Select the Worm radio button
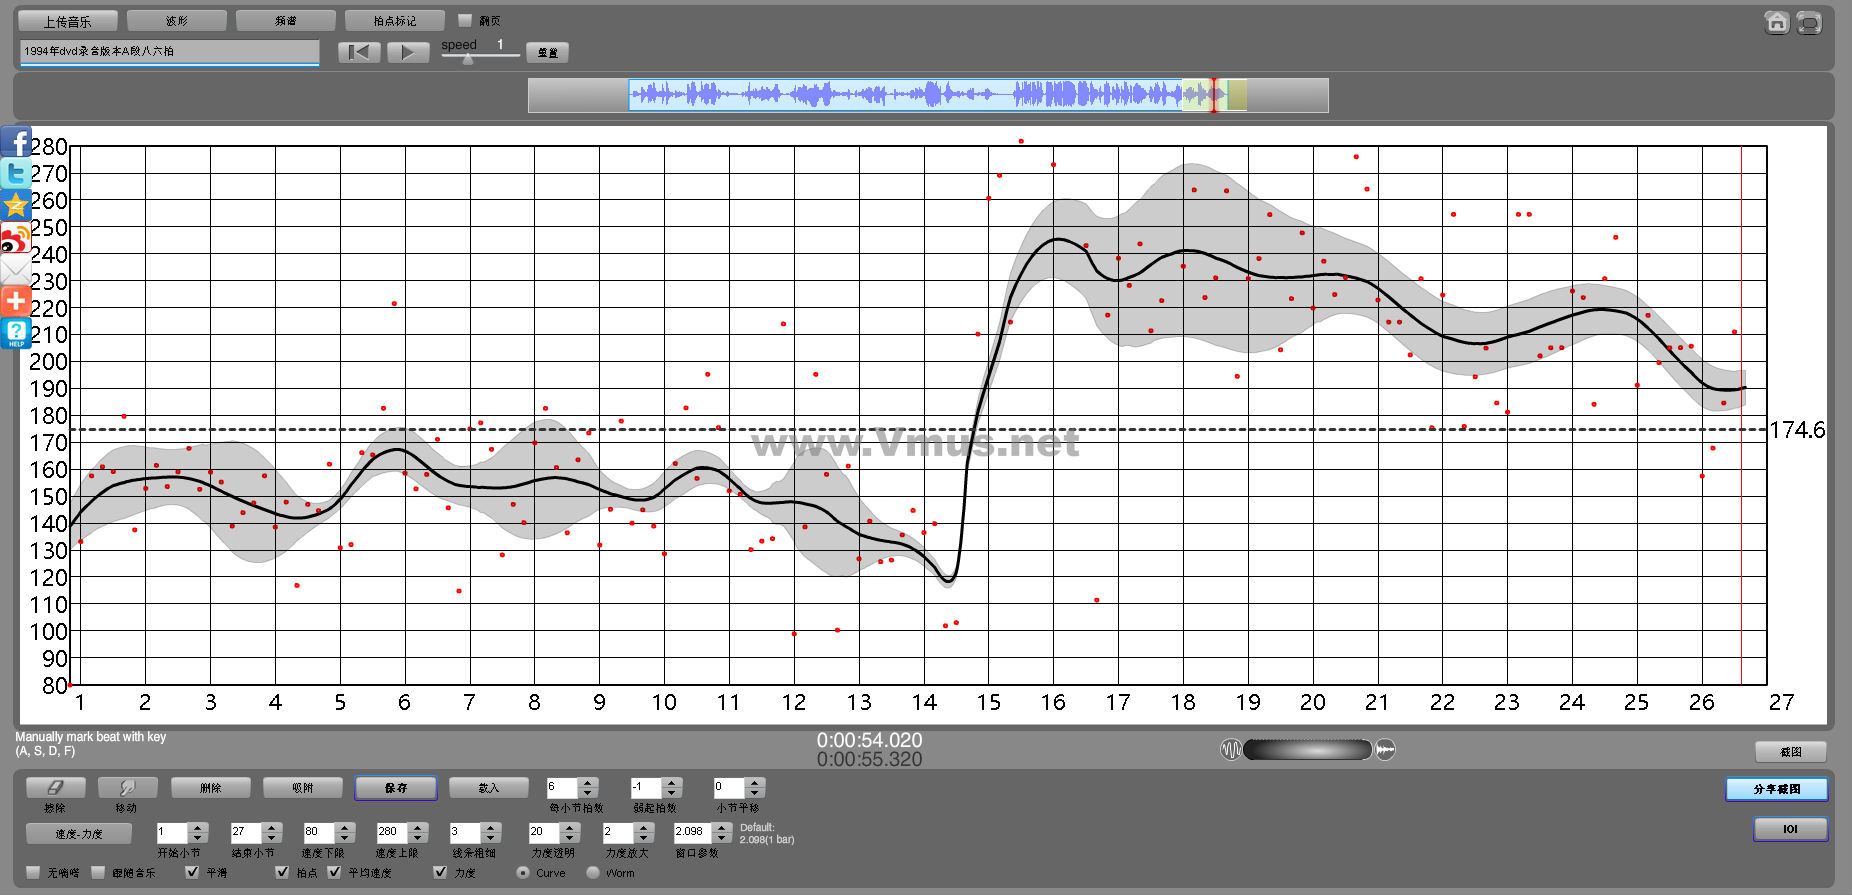Viewport: 1852px width, 895px height. (x=593, y=873)
